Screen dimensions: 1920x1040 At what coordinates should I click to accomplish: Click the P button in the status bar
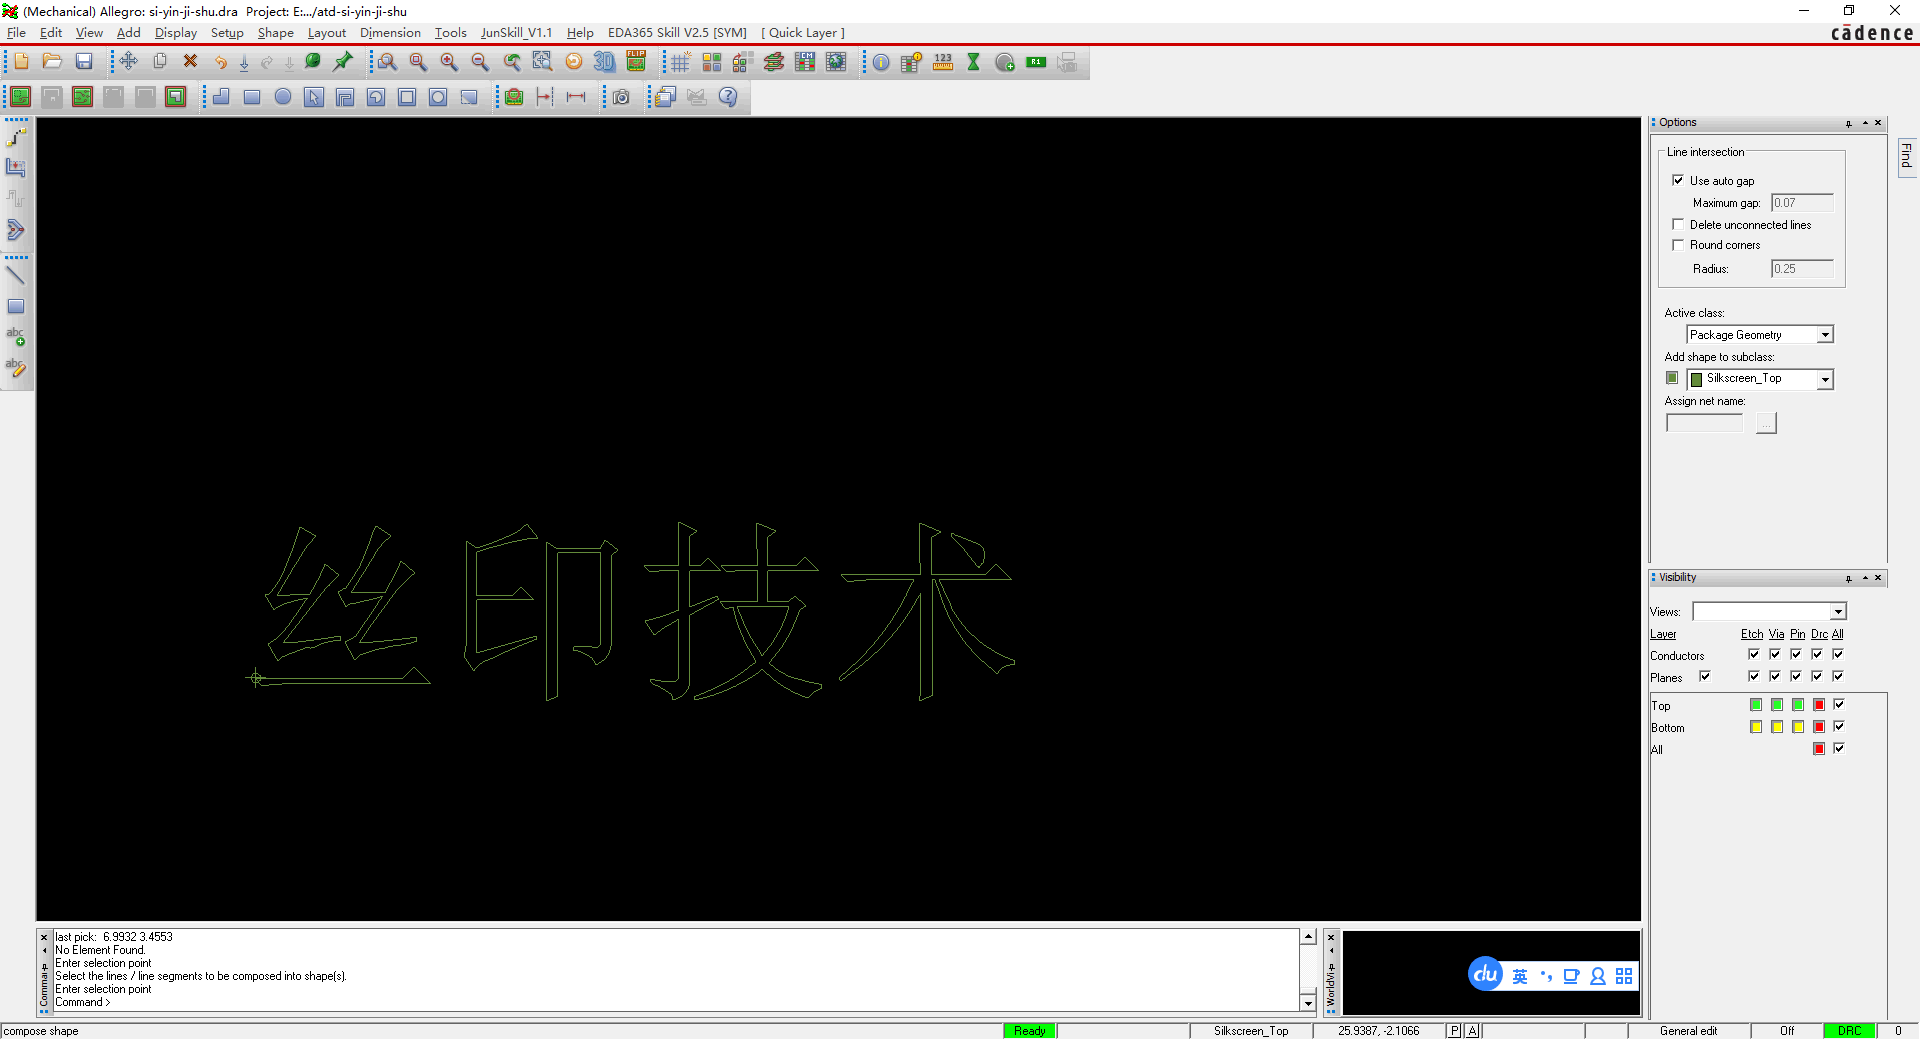tap(1454, 1031)
